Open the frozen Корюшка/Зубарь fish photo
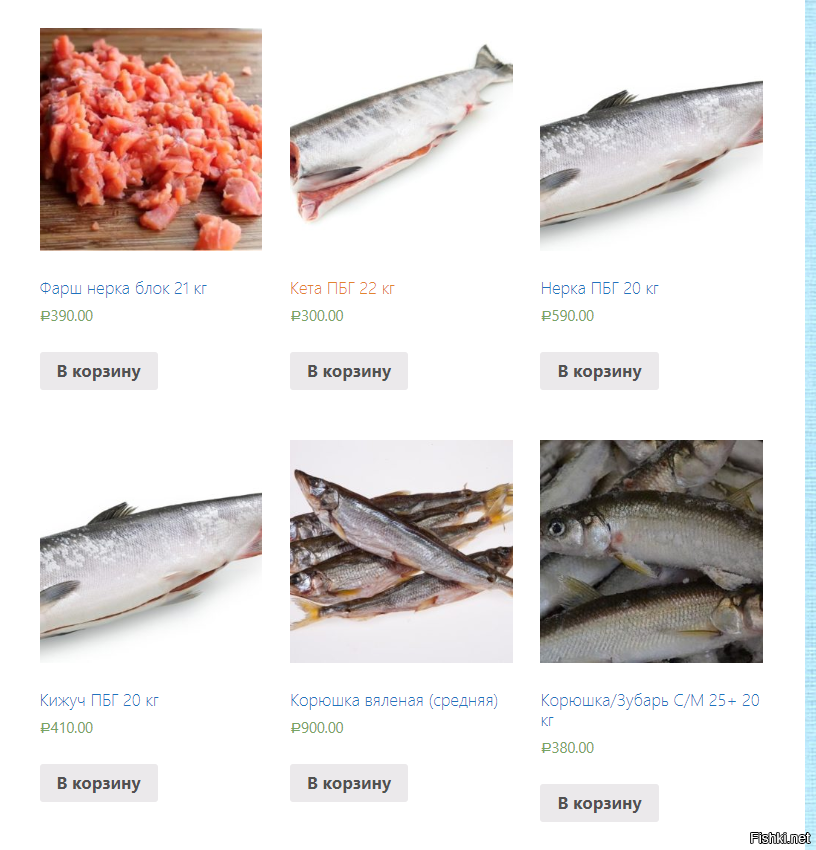816x850 pixels. coord(651,551)
